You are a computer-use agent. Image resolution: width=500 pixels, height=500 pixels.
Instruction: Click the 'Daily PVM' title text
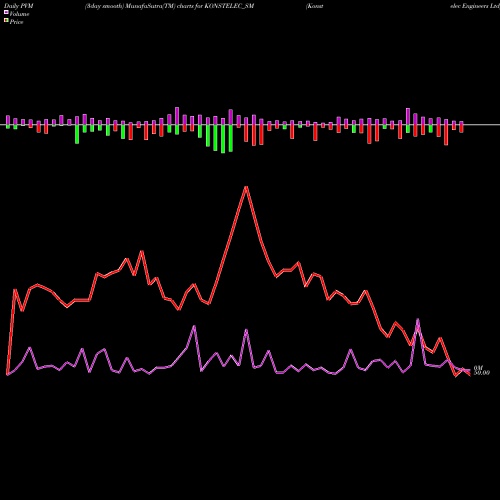[19, 6]
